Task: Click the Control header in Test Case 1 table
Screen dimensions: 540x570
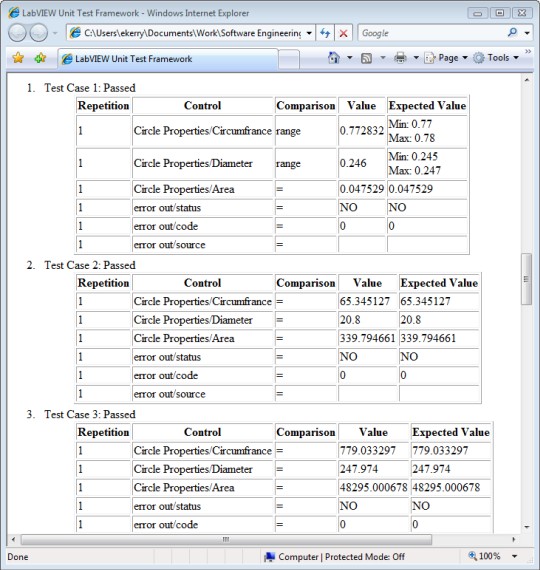Action: [203, 105]
